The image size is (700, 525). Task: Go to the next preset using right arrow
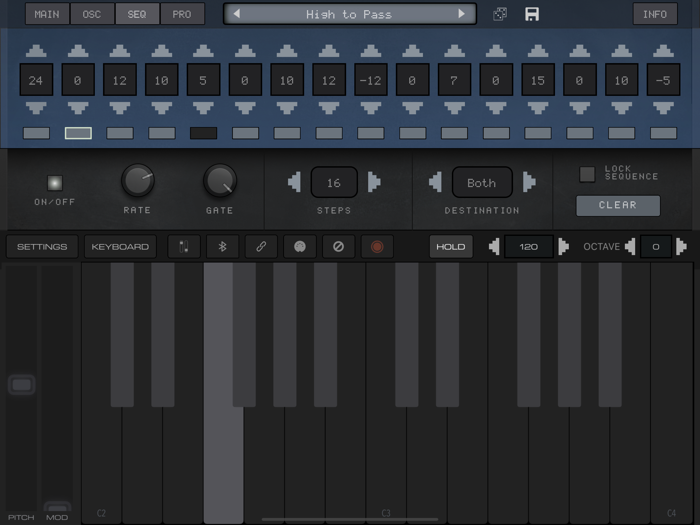tap(462, 14)
